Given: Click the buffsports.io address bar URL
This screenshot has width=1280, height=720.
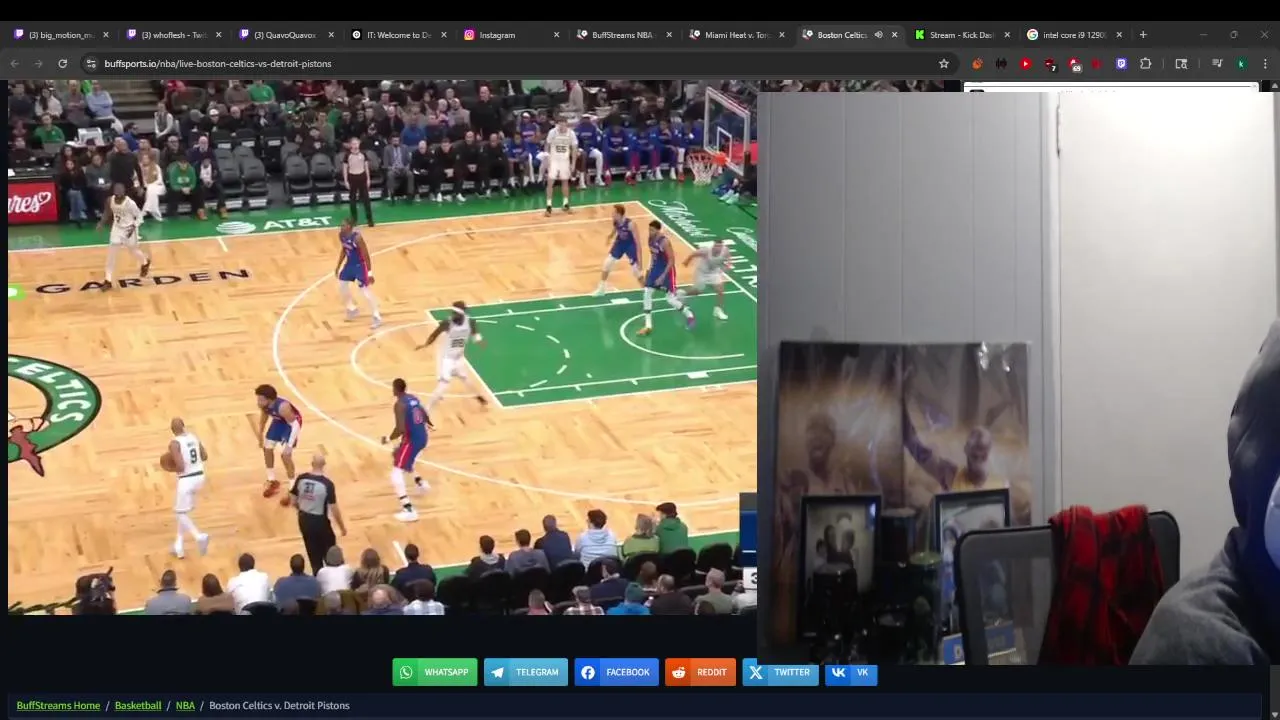Looking at the screenshot, I should [x=217, y=63].
